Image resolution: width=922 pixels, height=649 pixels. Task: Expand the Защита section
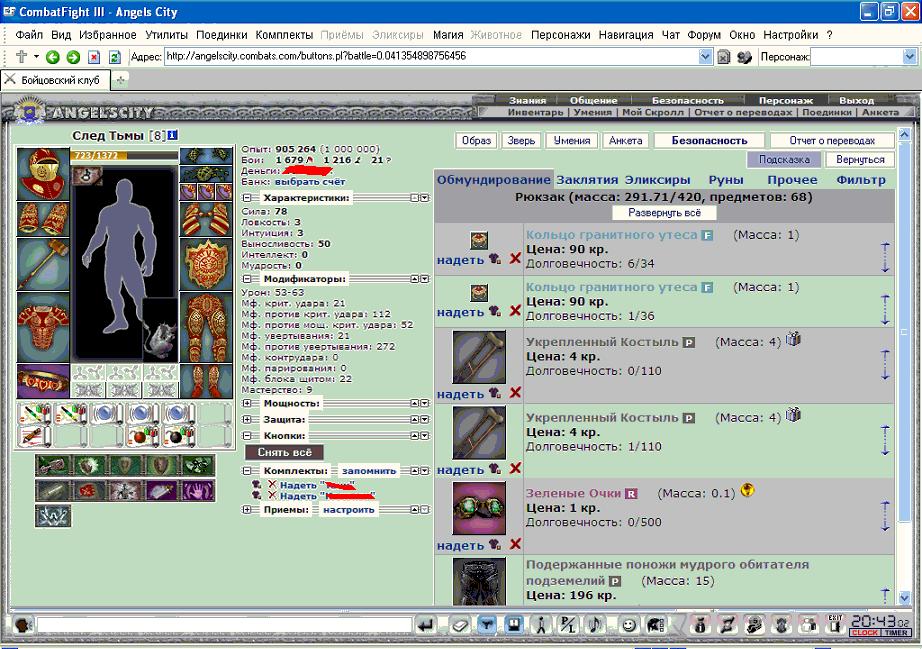[248, 420]
